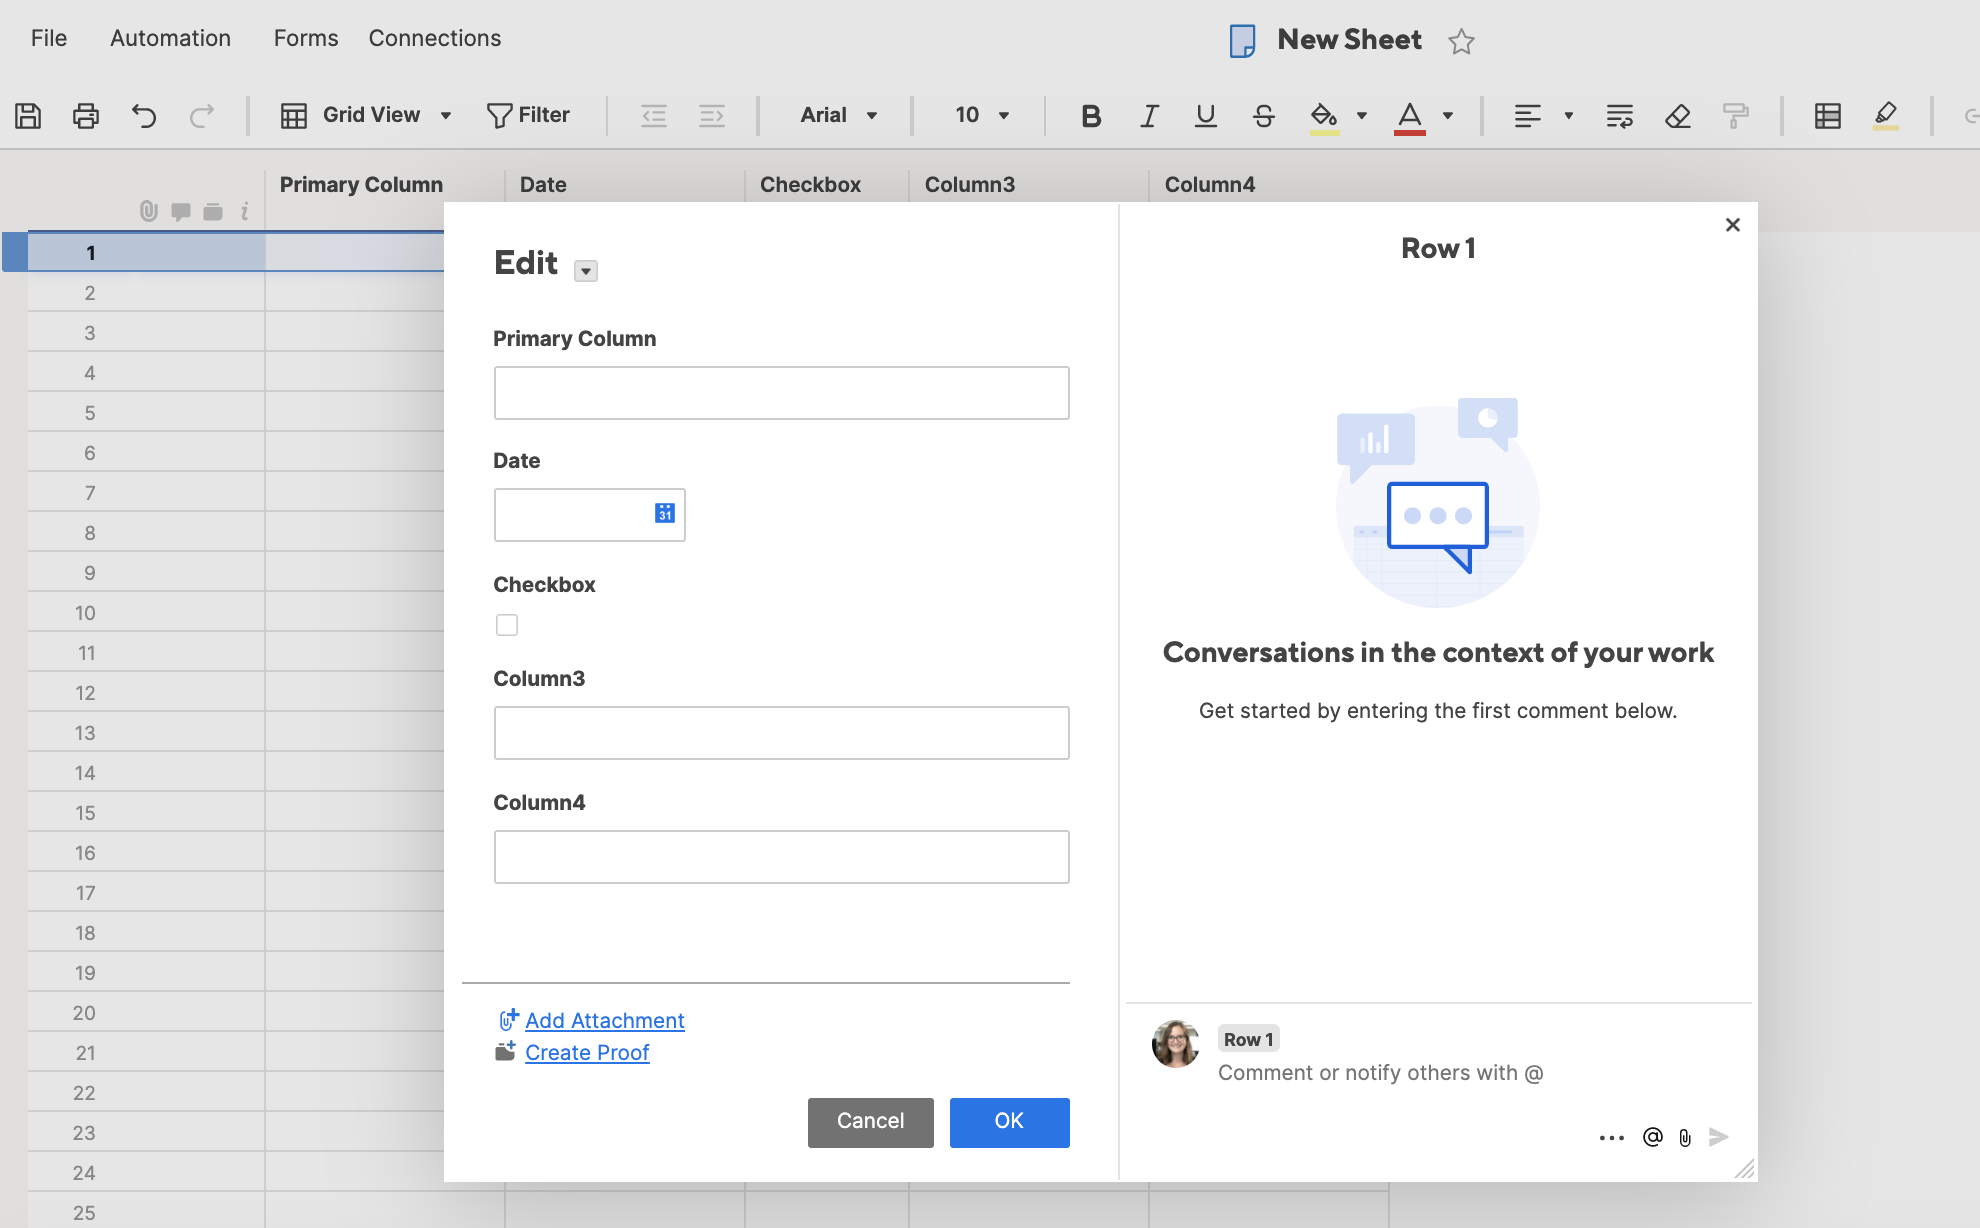
Task: Click the Checkbox column header
Action: pos(810,185)
